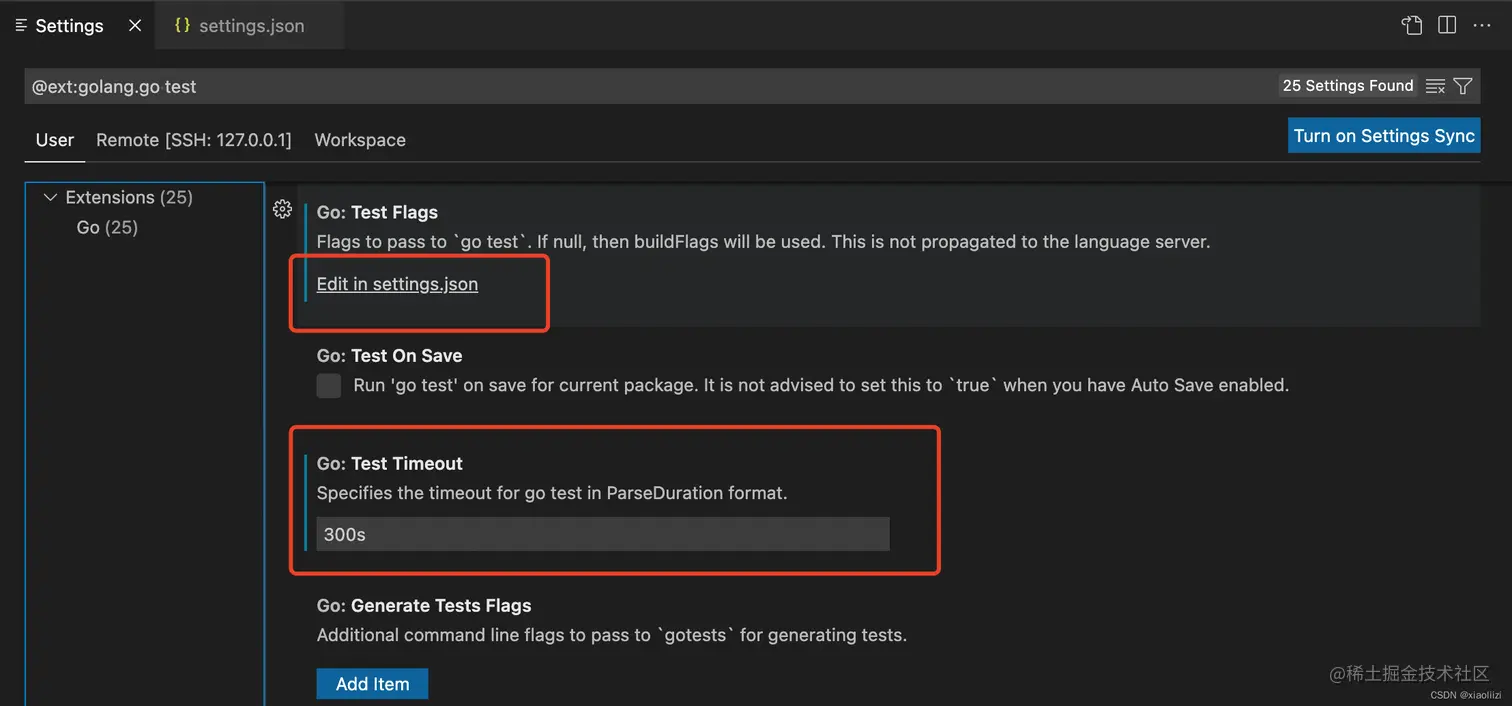Click the Go: Test Flags title
The width and height of the screenshot is (1512, 706).
[377, 212]
